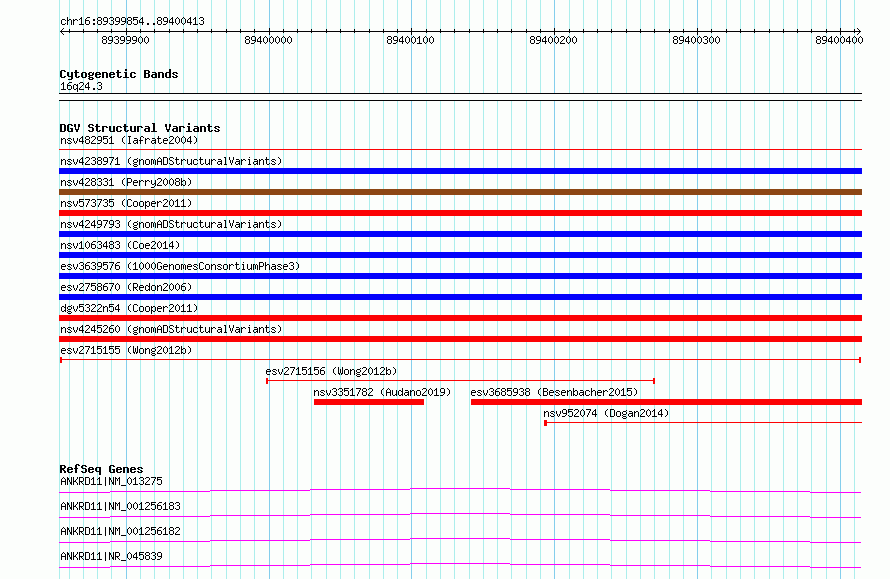Open the DGV Structural Variants track heading
The image size is (890, 579).
point(140,128)
